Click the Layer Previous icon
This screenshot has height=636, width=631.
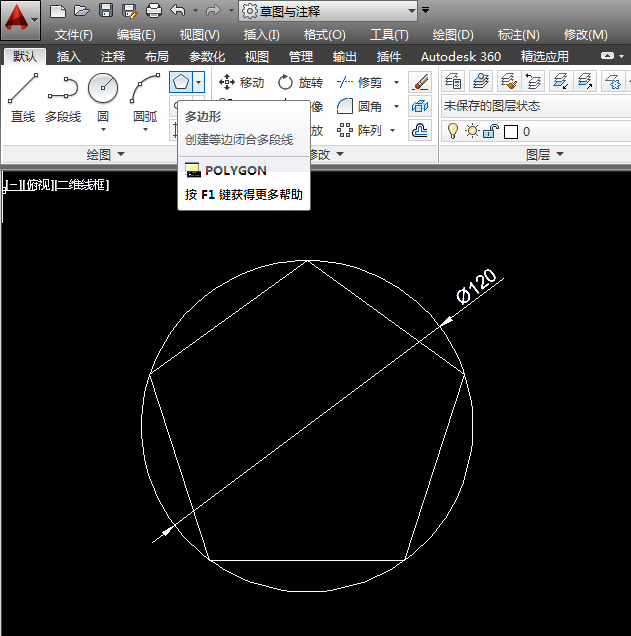533,81
